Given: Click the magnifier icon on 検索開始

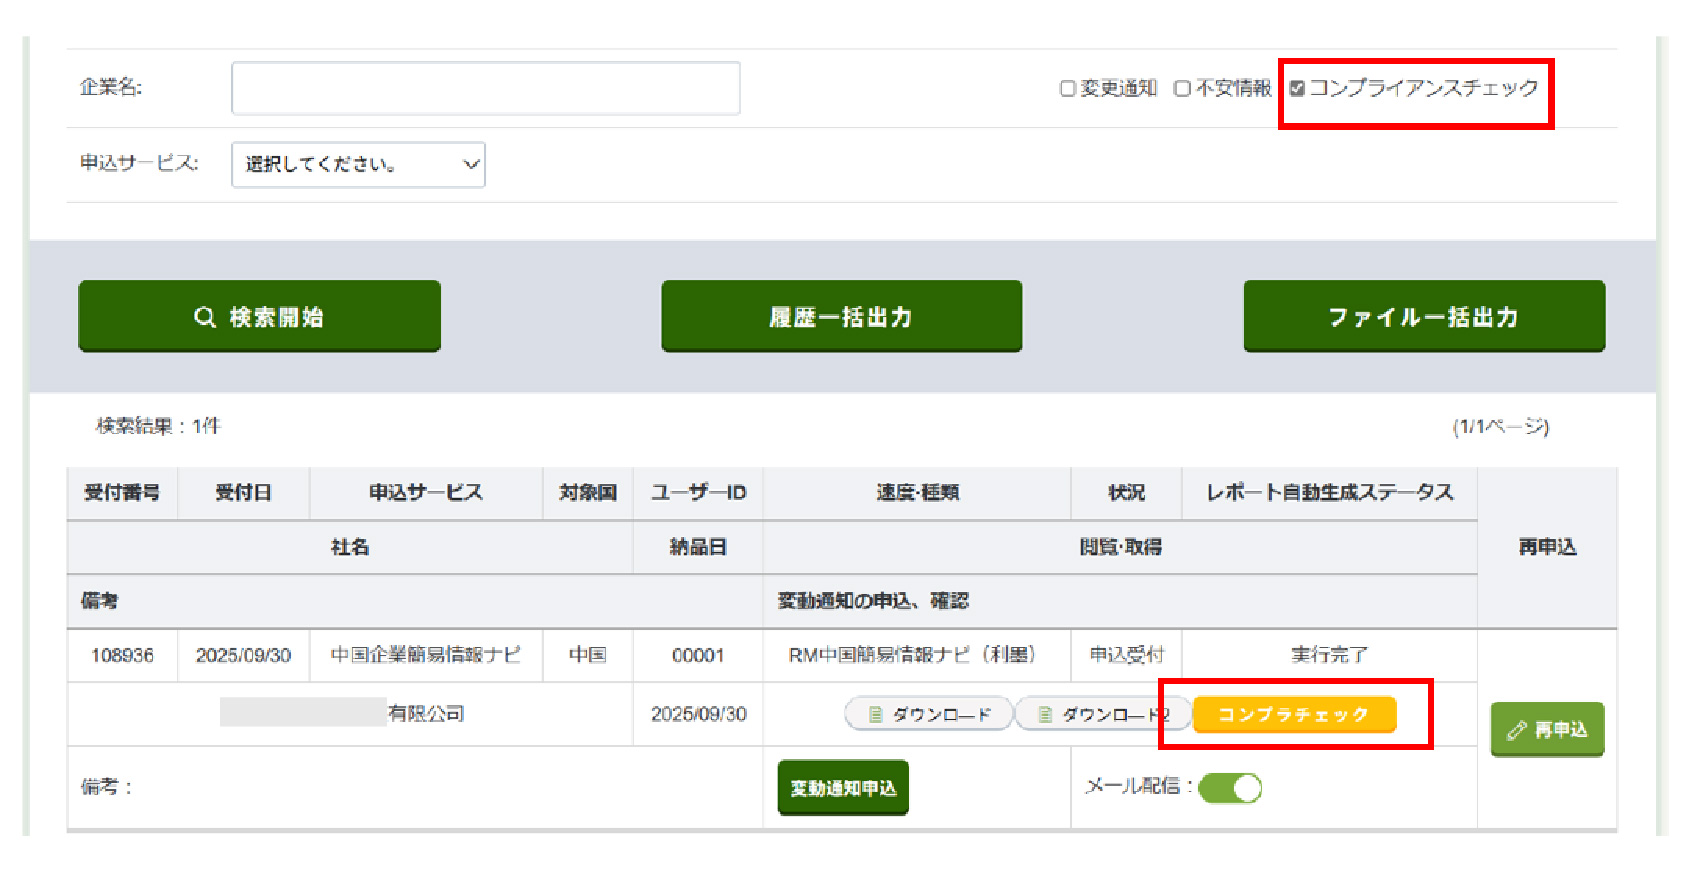Looking at the screenshot, I should point(204,317).
